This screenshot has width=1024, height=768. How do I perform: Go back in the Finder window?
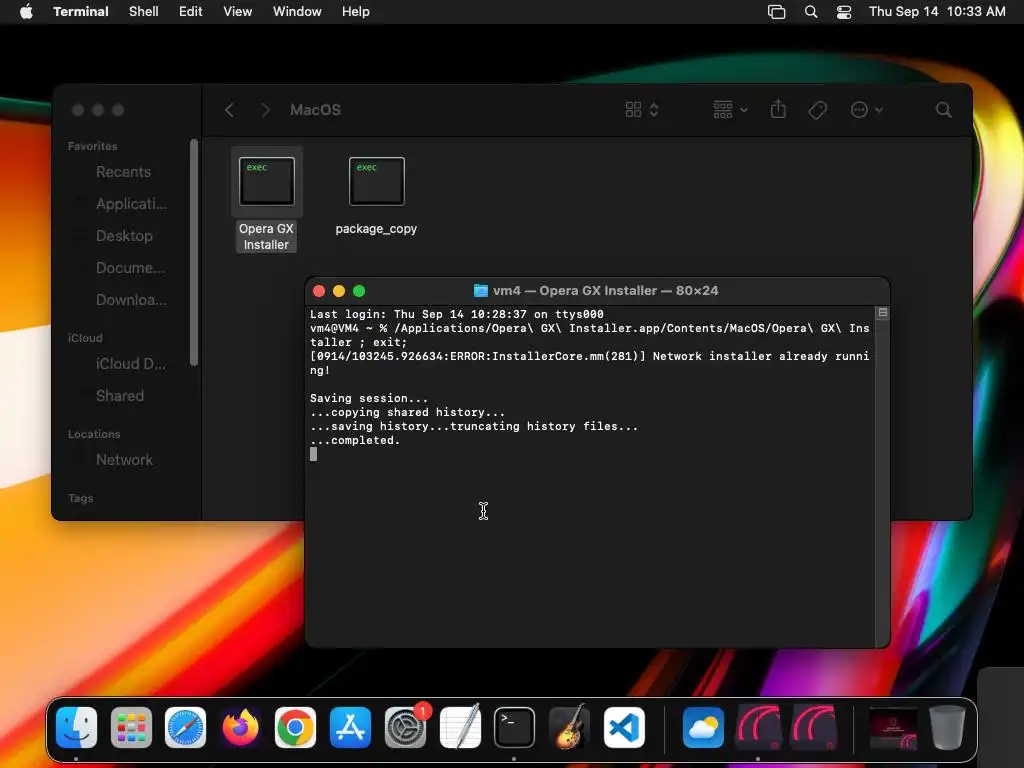coord(229,110)
